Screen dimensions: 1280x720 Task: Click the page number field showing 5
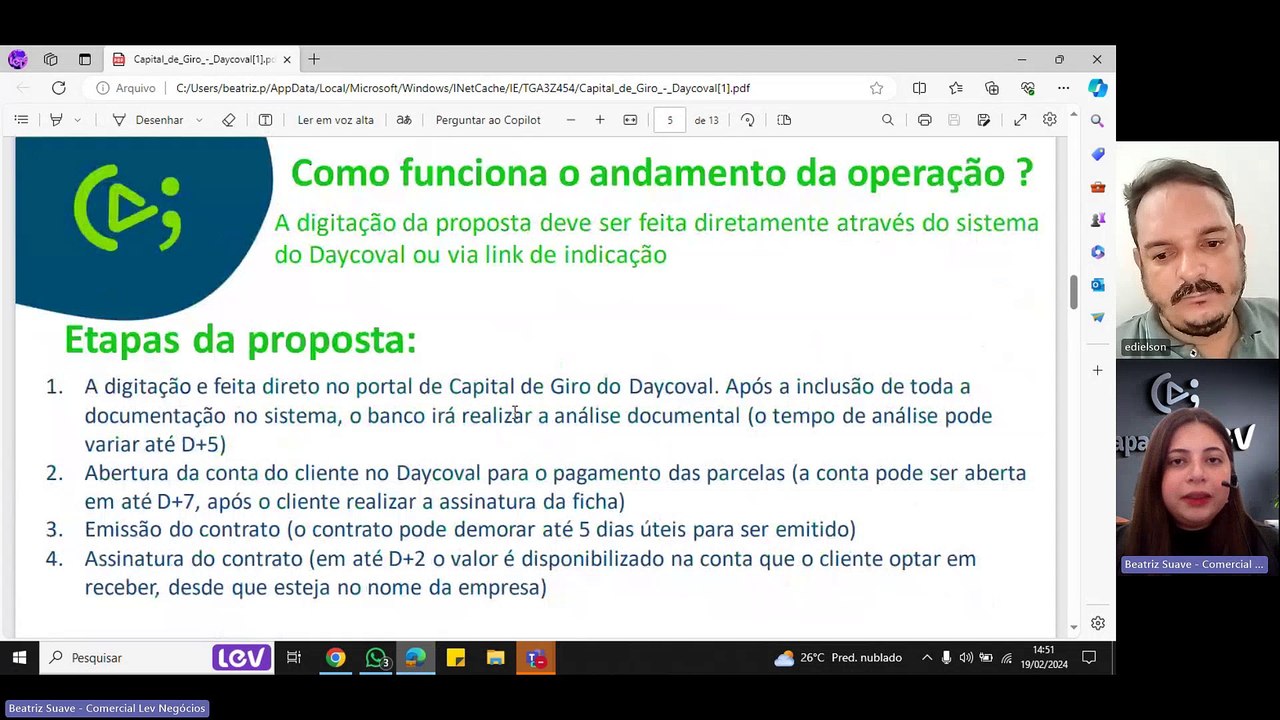(670, 120)
